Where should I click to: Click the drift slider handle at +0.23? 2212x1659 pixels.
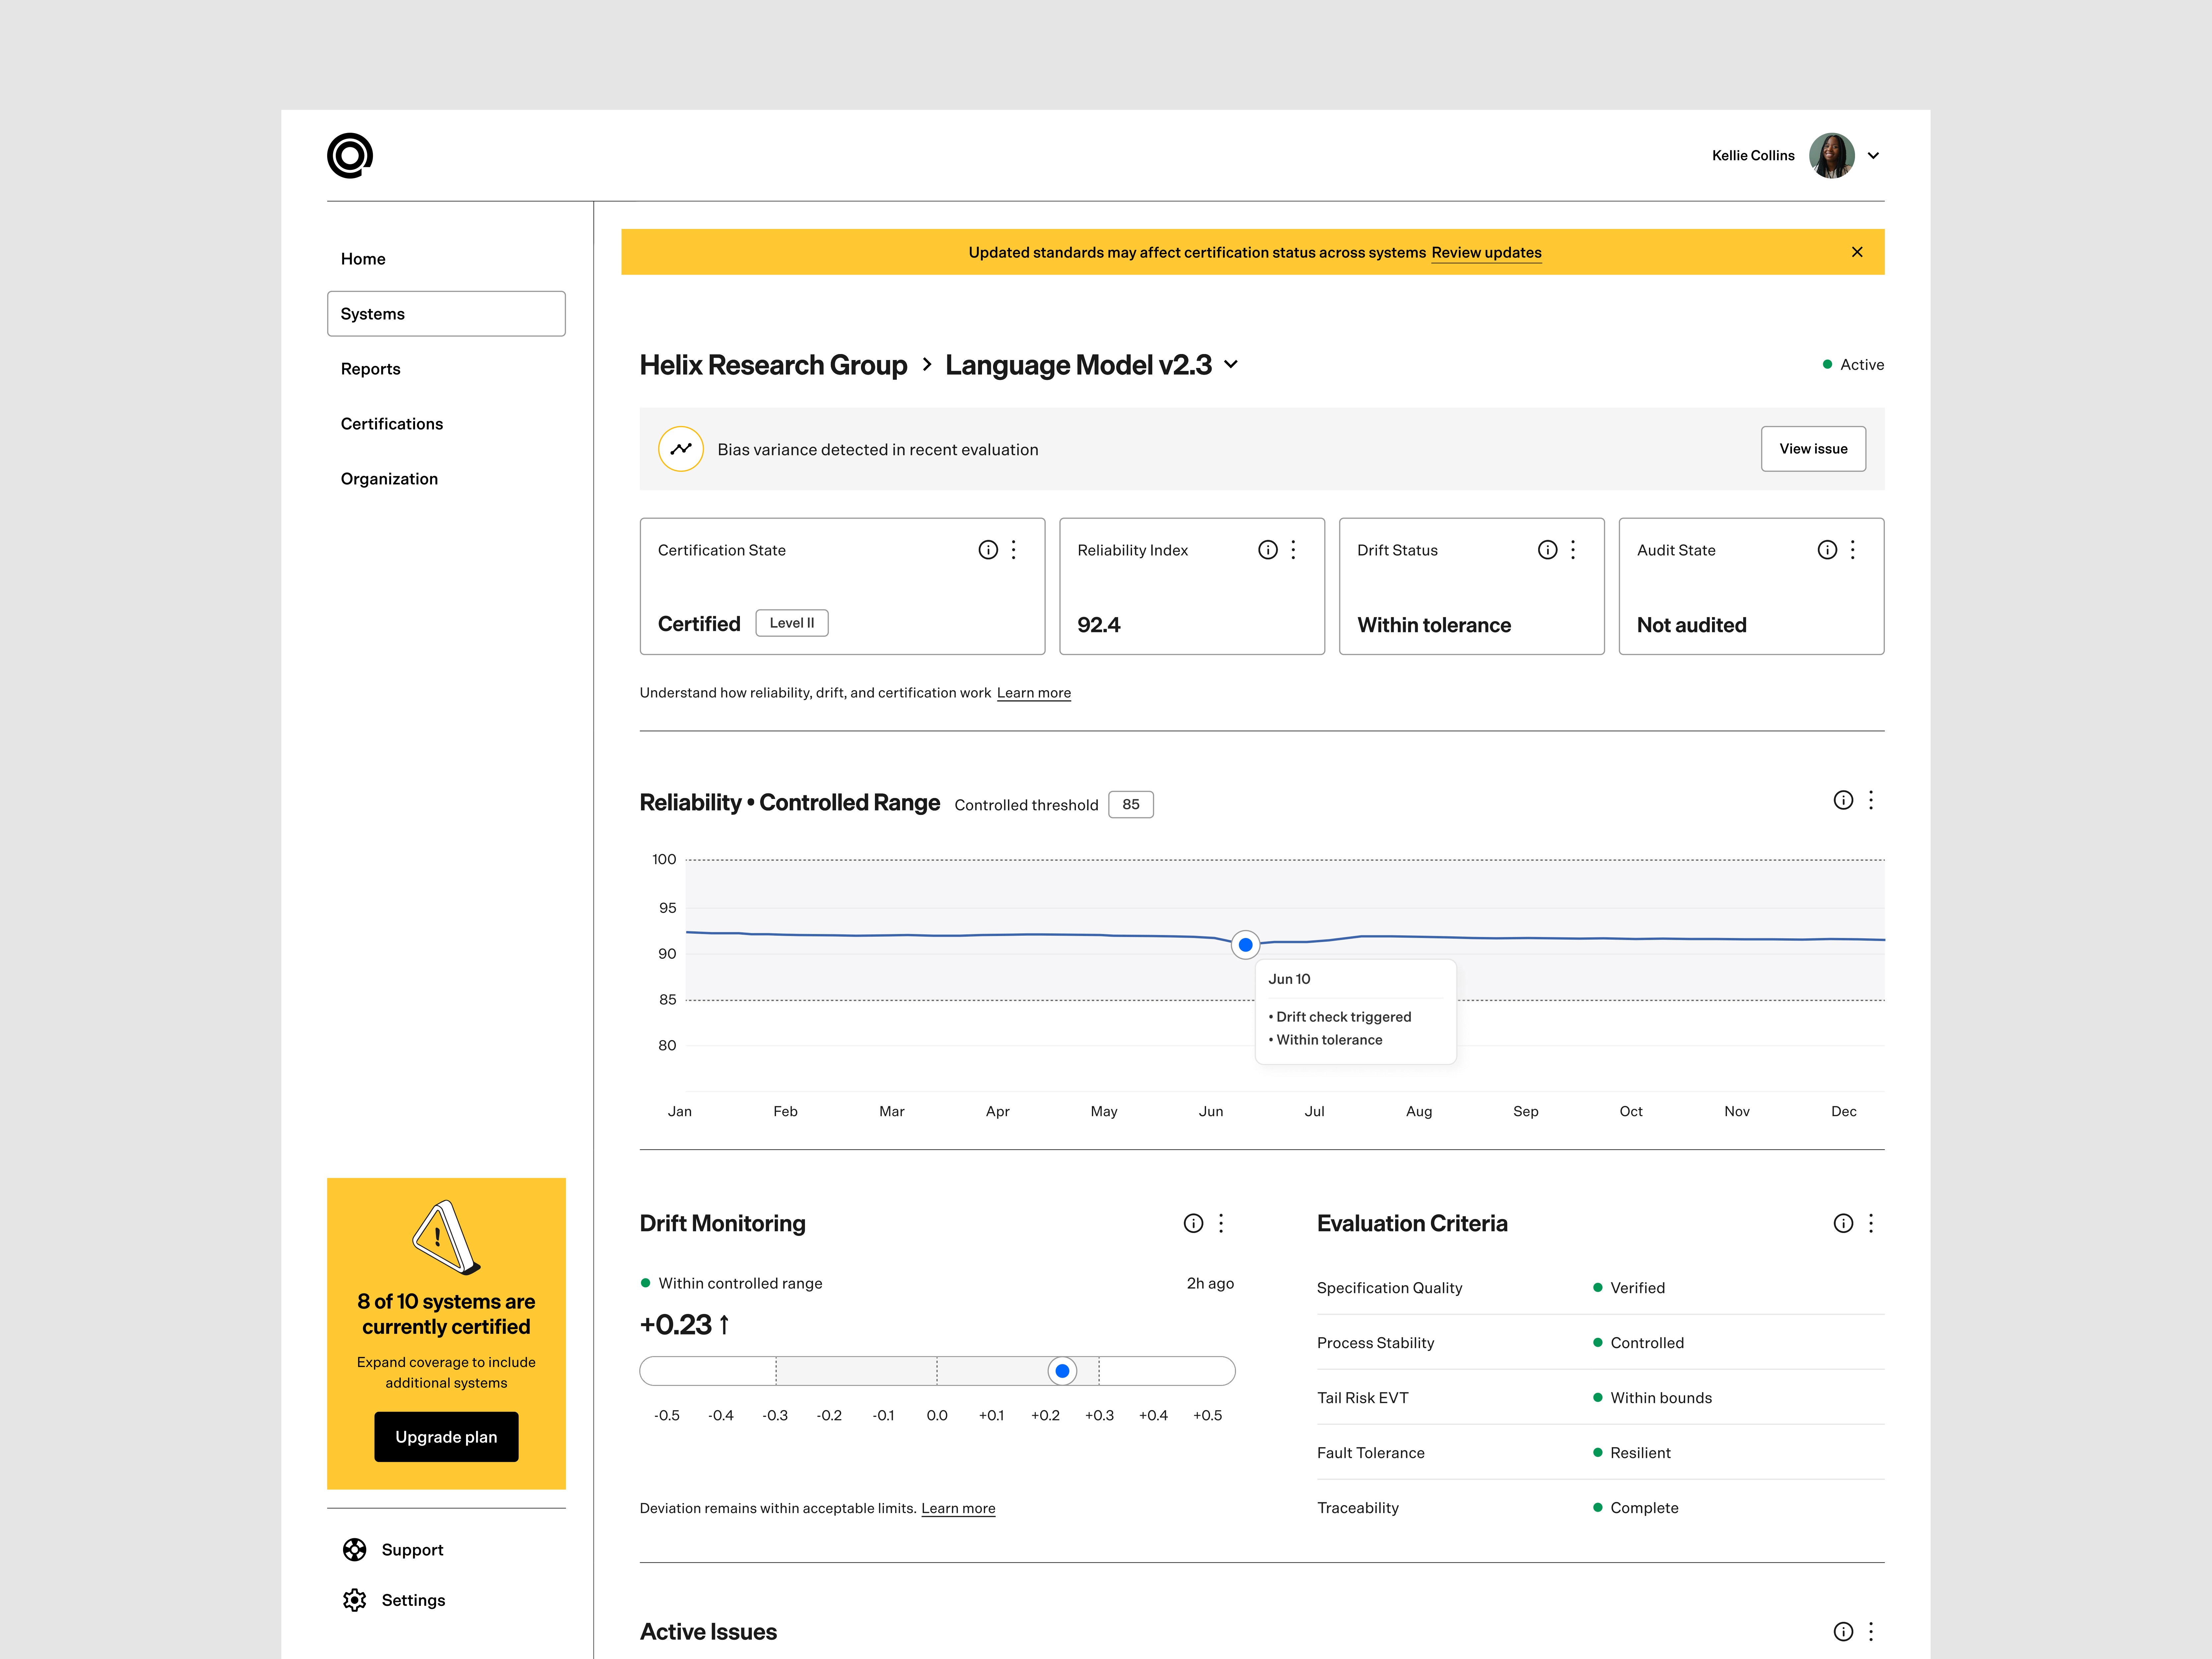click(1062, 1371)
